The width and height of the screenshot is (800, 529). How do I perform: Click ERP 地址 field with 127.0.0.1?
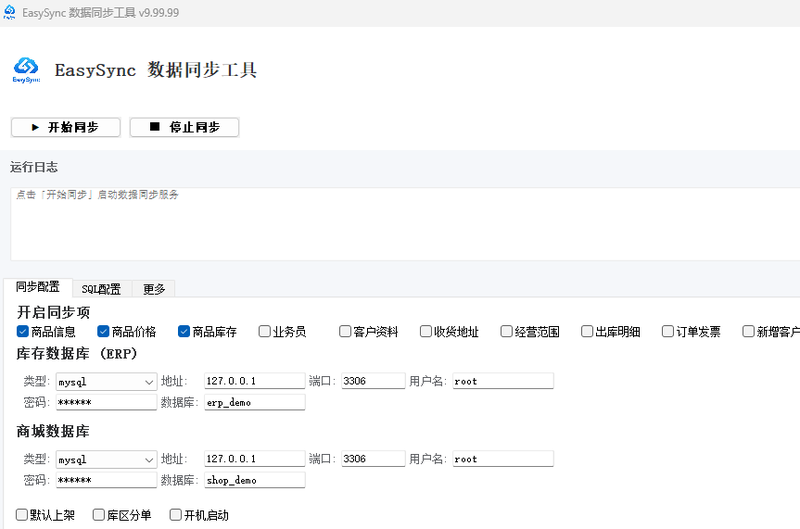pos(255,381)
